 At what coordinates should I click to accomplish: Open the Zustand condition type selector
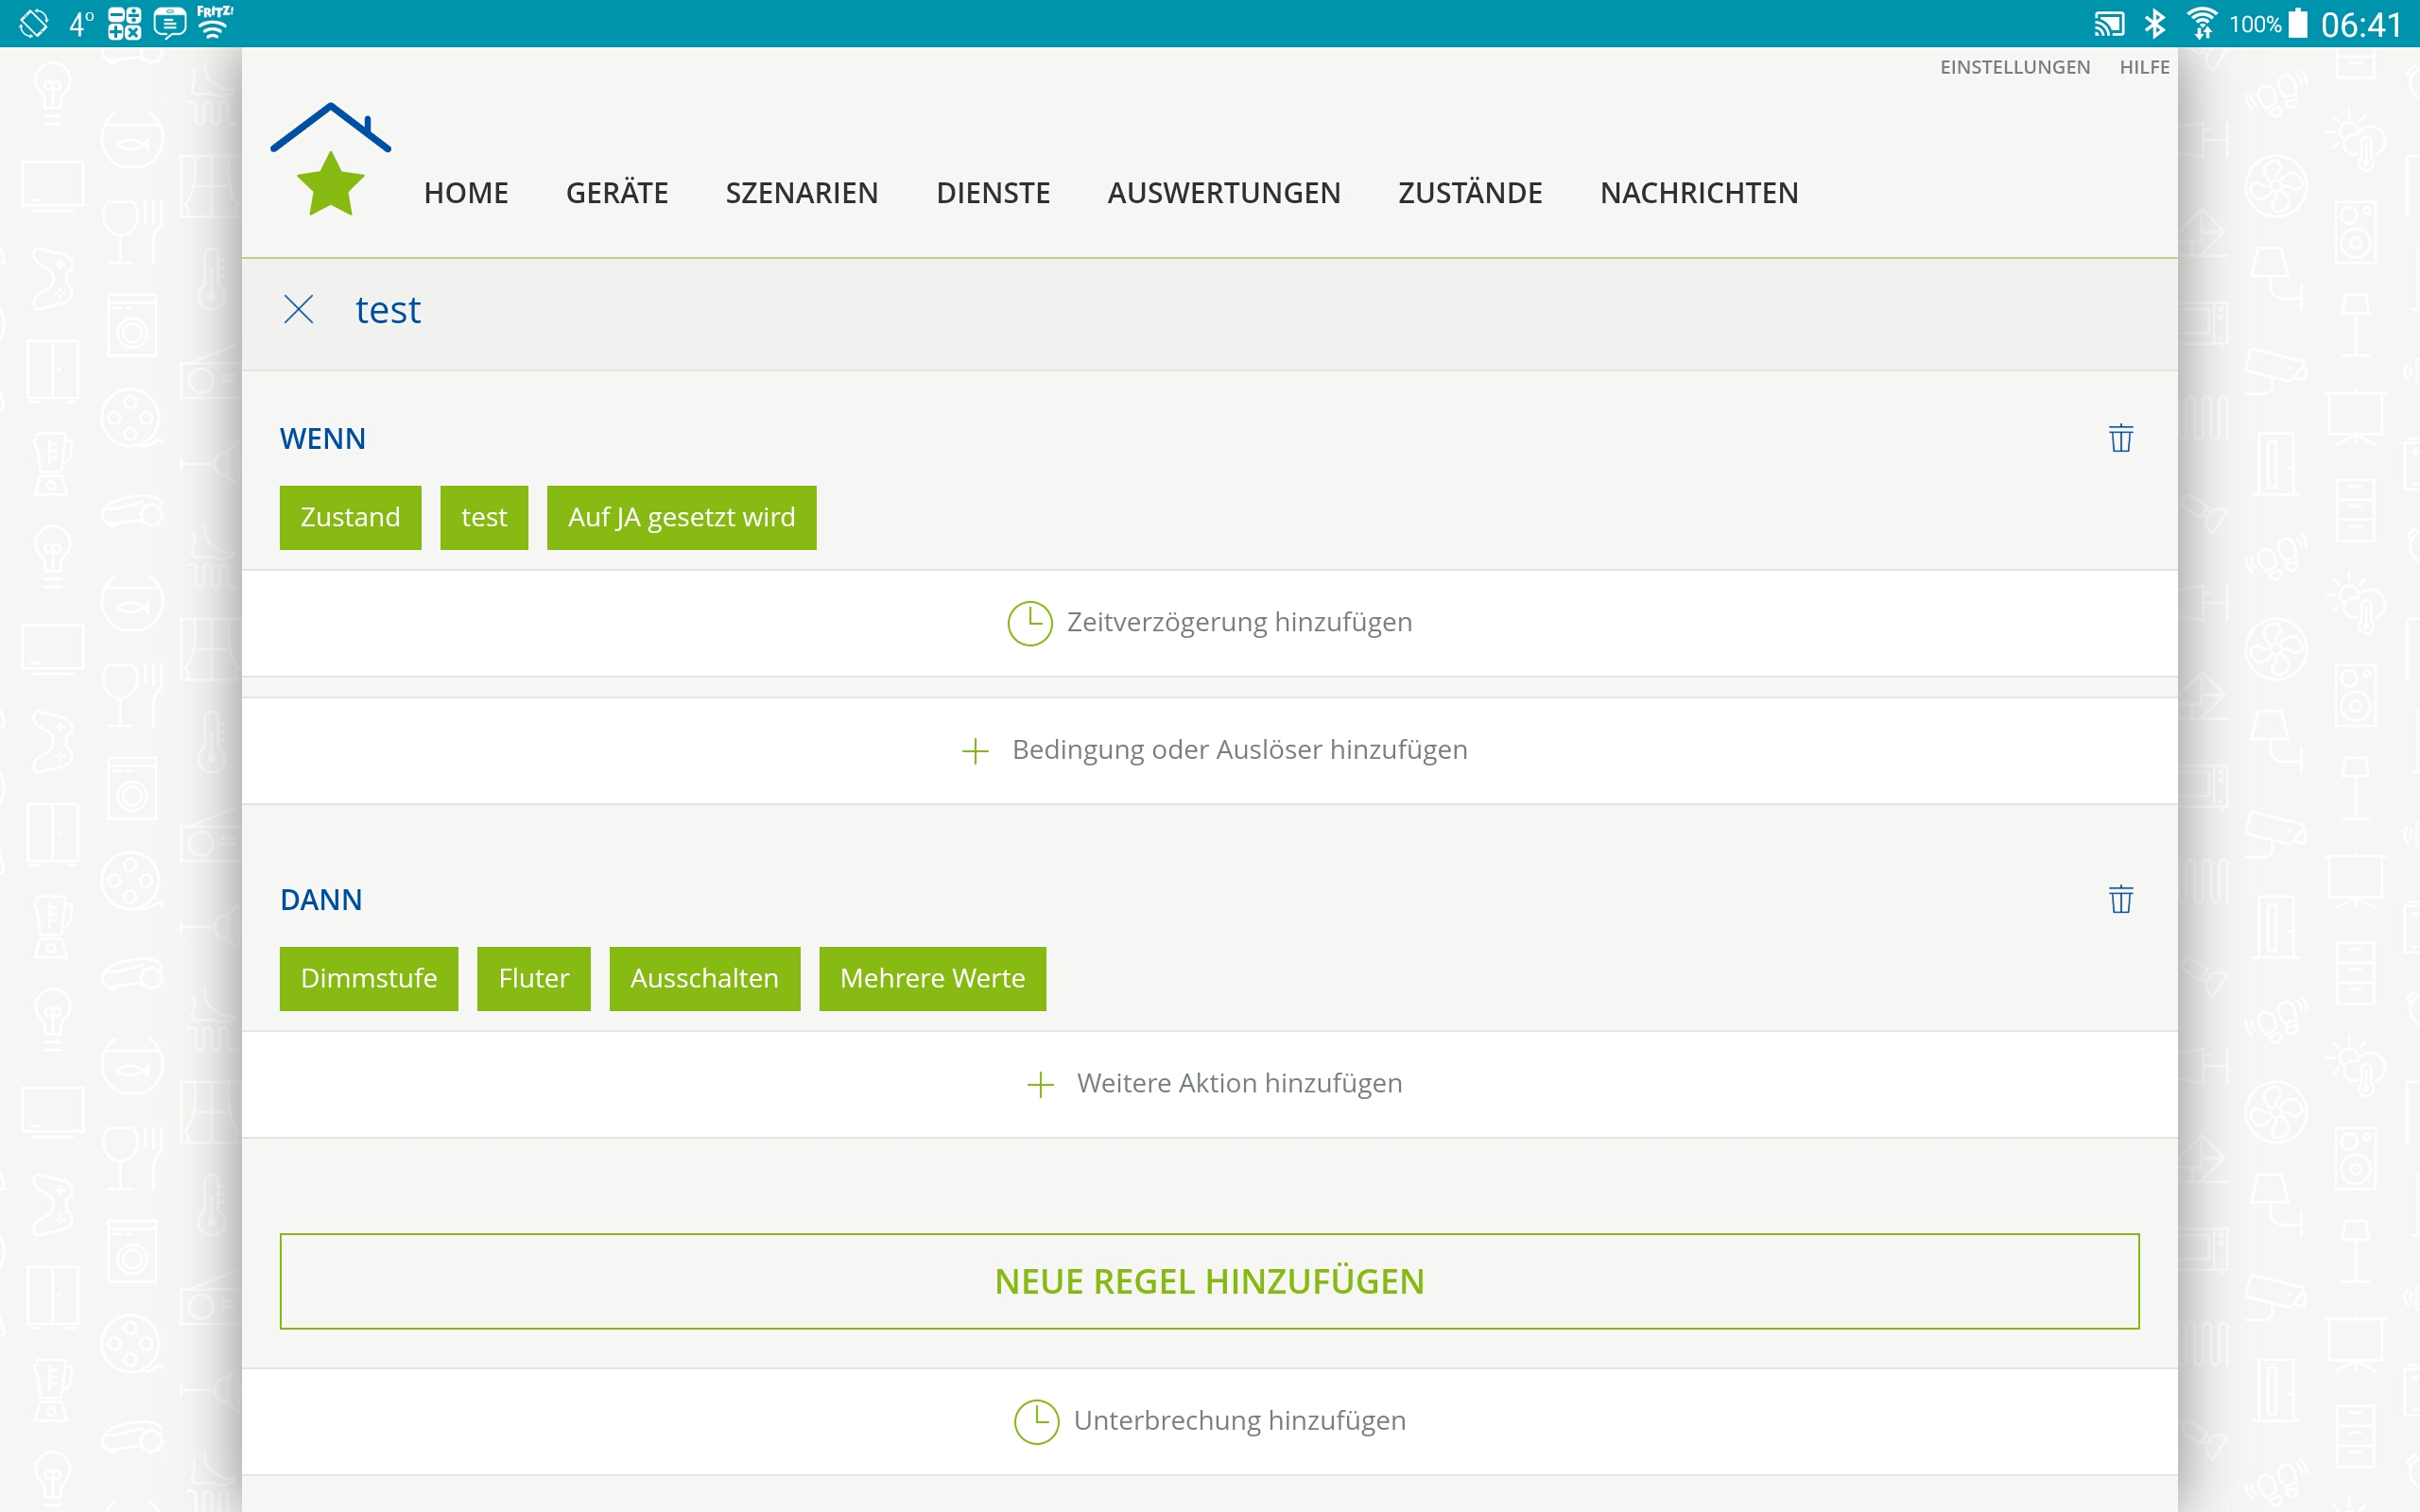tap(350, 517)
